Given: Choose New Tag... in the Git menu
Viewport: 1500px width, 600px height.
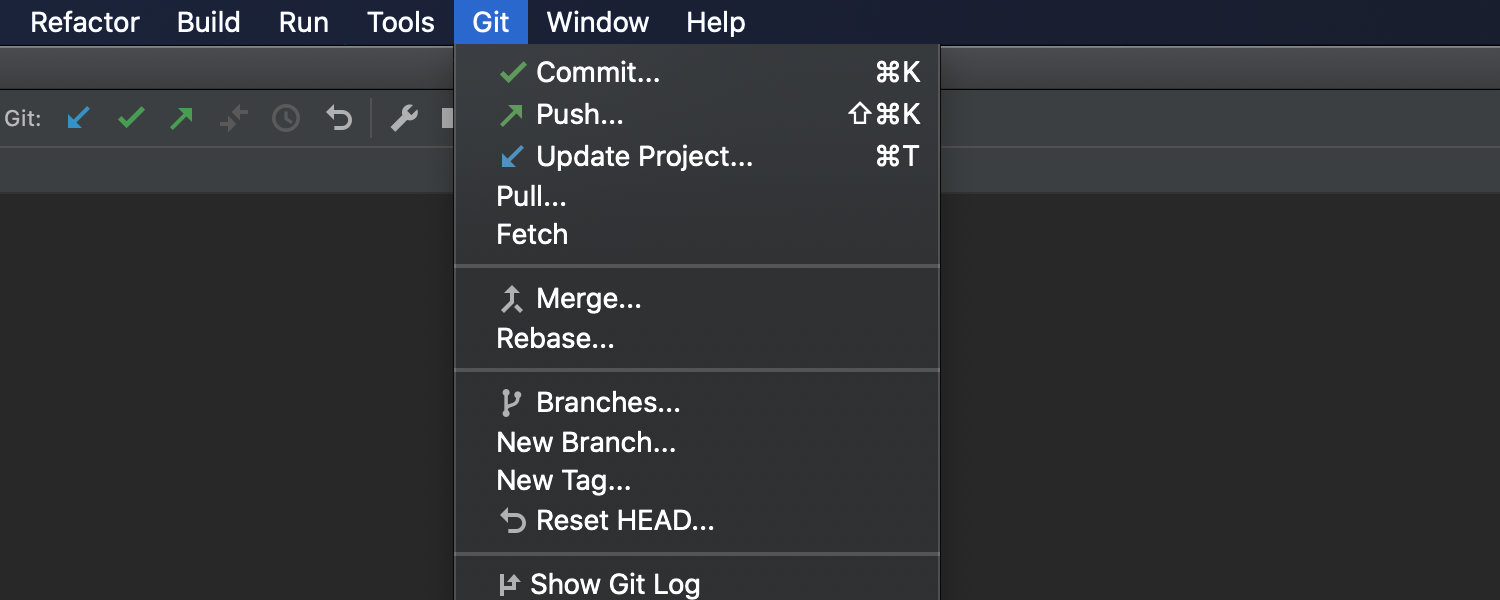Looking at the screenshot, I should pyautogui.click(x=563, y=481).
